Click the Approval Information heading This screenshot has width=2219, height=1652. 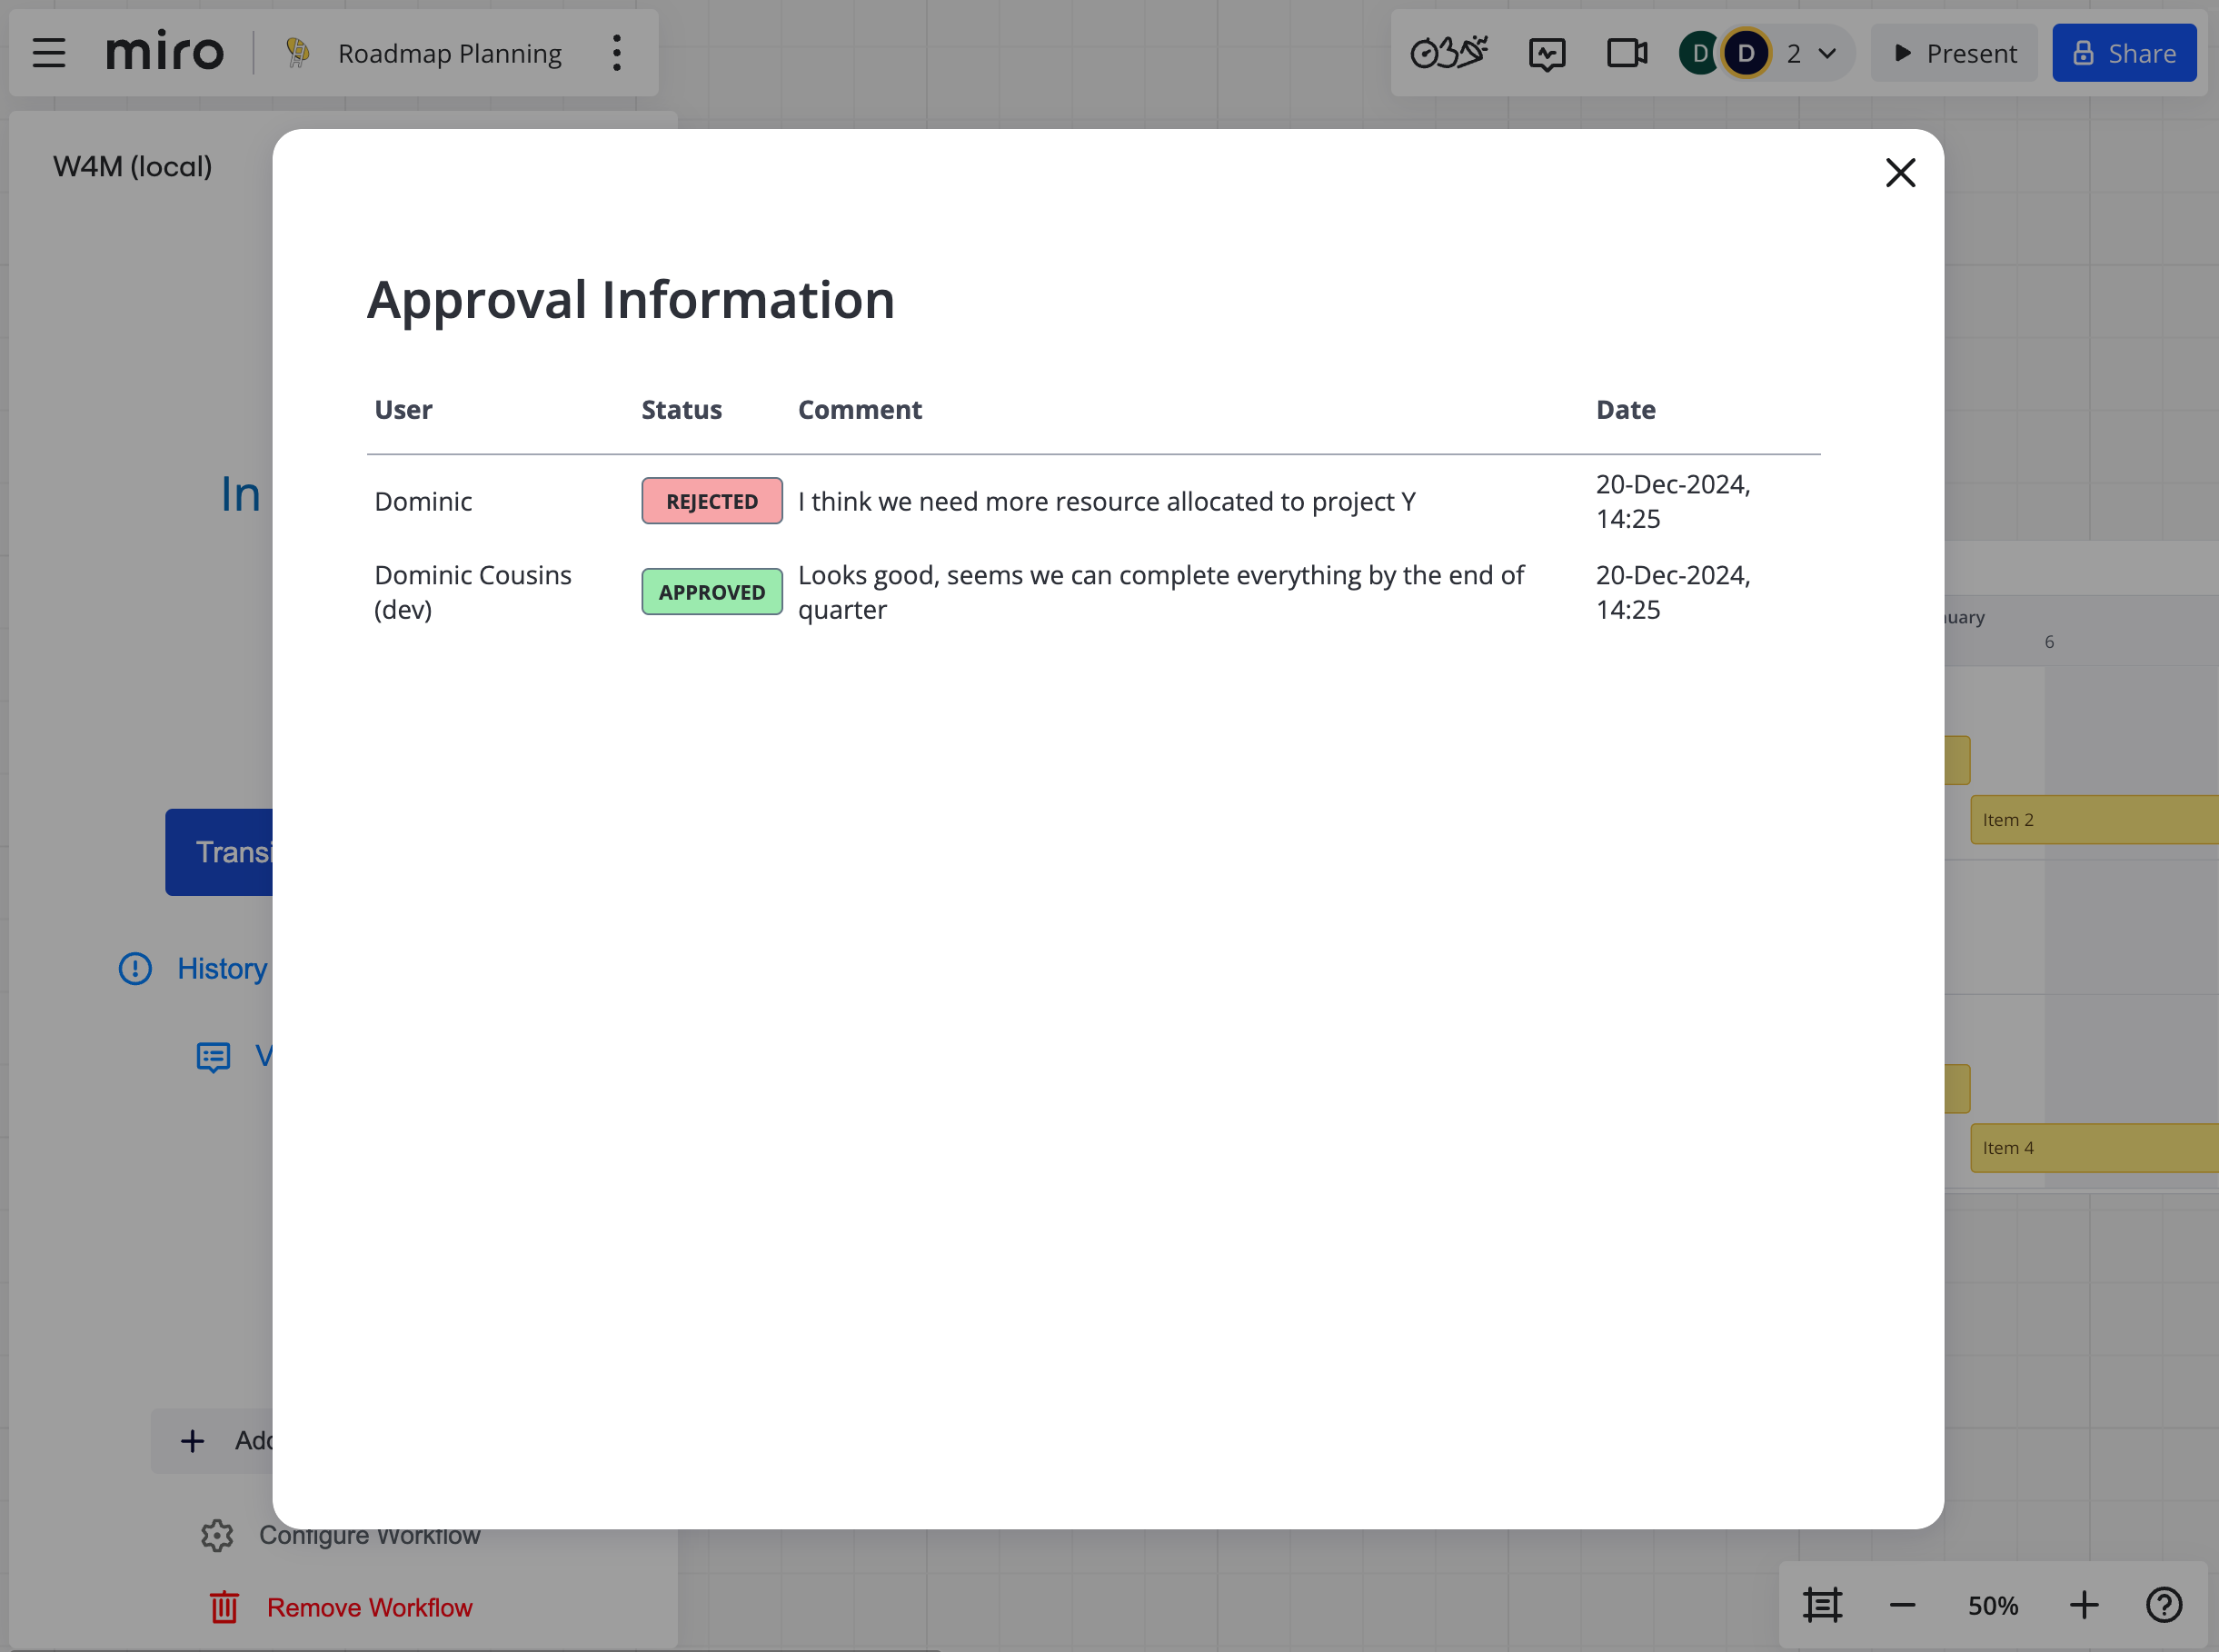(631, 299)
